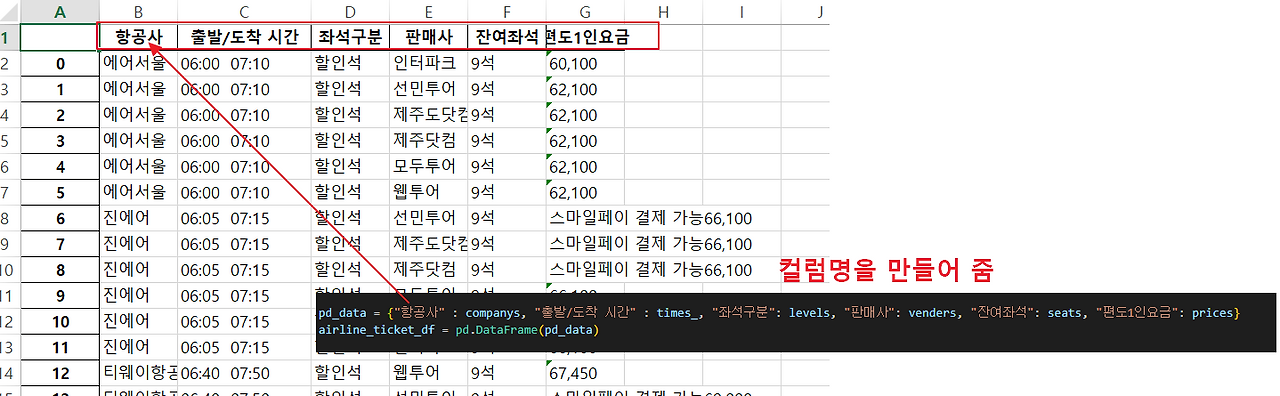Viewport: 1280px width, 396px height.
Task: Select column D header
Action: (350, 12)
